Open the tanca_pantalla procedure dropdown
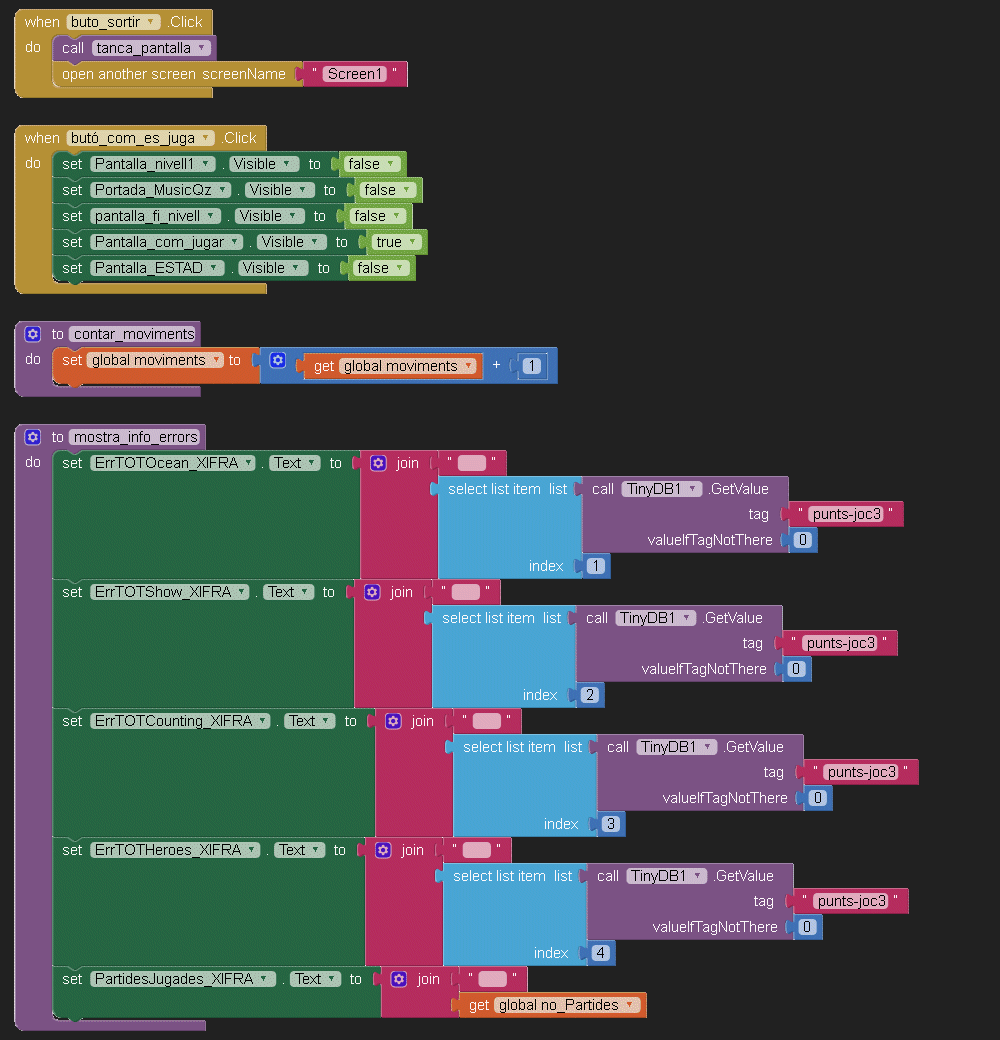Screen dimensions: 1000x1040 coord(201,48)
